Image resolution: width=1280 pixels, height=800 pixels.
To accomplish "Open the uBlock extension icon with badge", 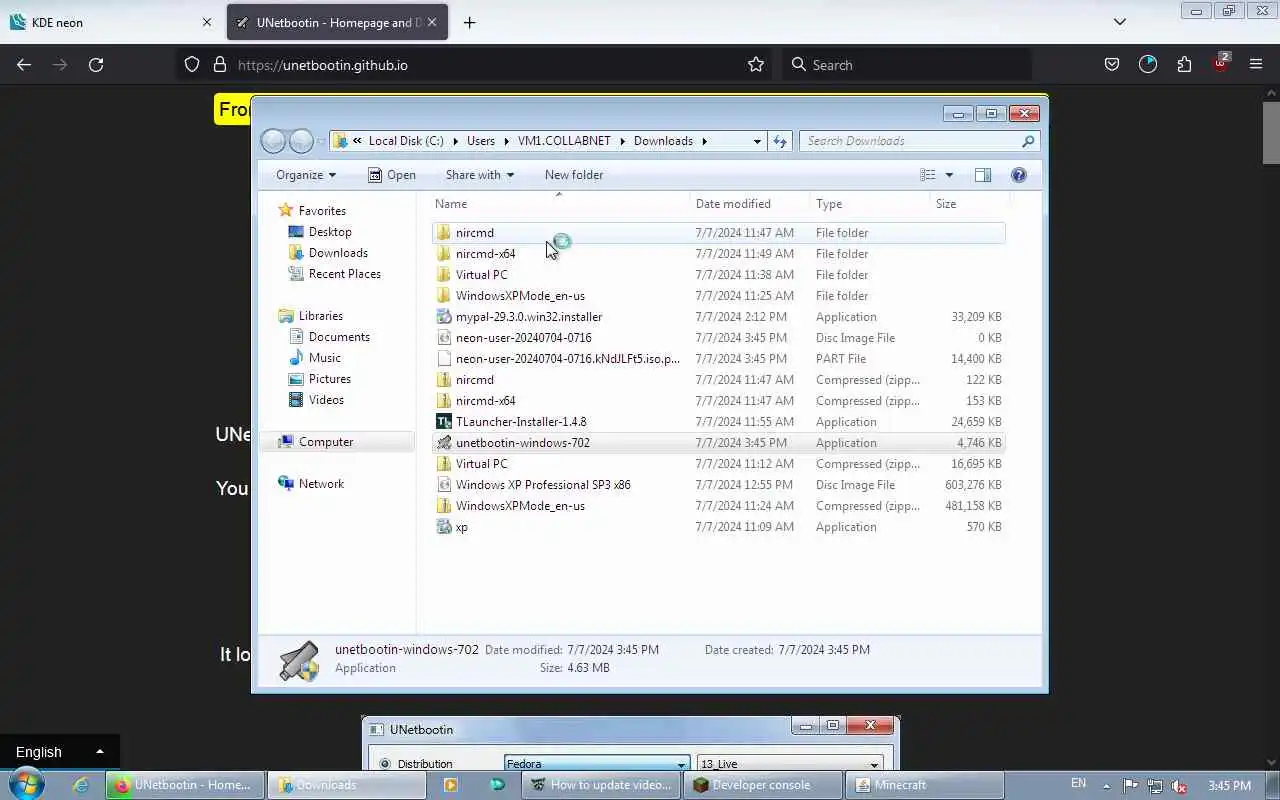I will pos(1220,65).
